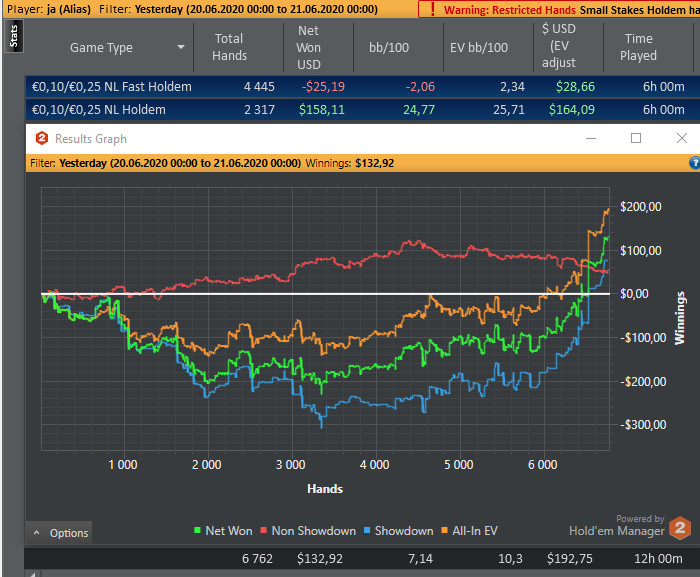Click the 12h 00m time played summary

pyautogui.click(x=658, y=558)
